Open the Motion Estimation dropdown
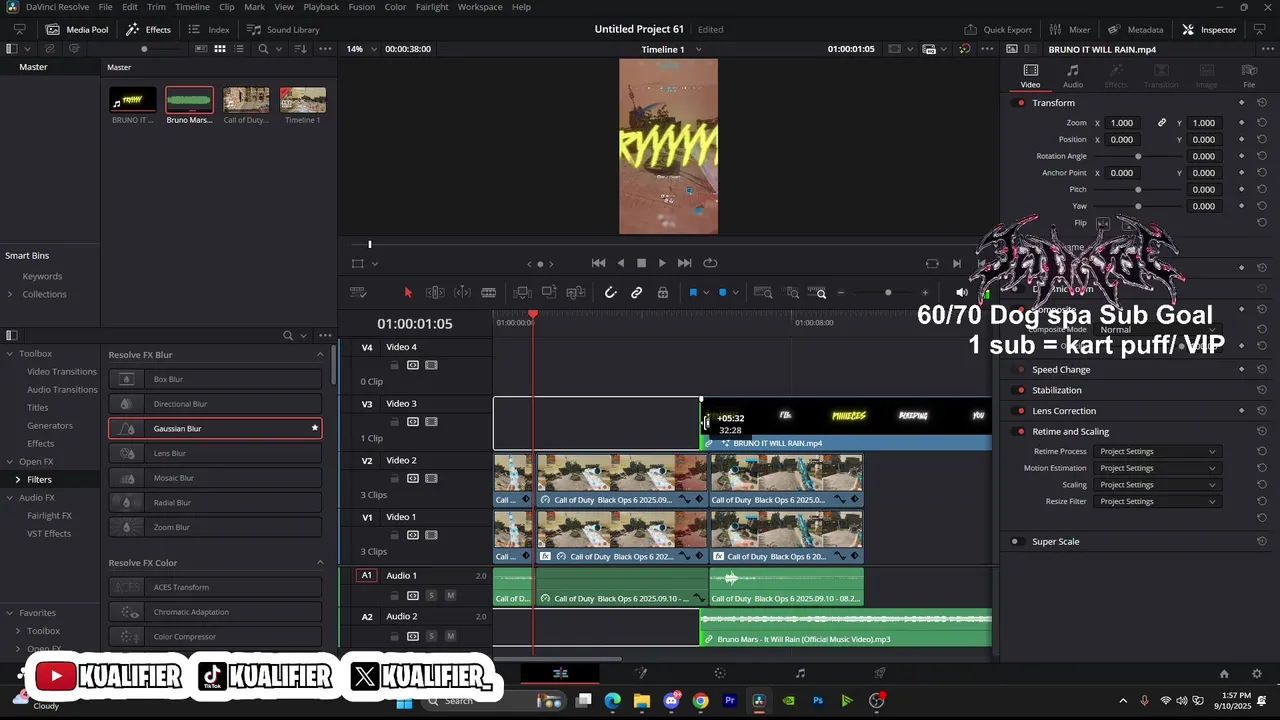1280x720 pixels. (1157, 468)
